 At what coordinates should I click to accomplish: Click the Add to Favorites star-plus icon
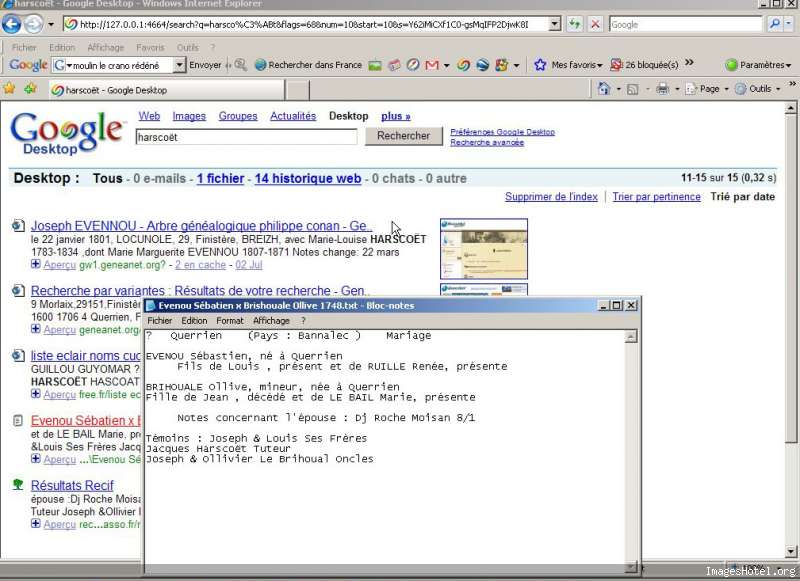pyautogui.click(x=31, y=89)
